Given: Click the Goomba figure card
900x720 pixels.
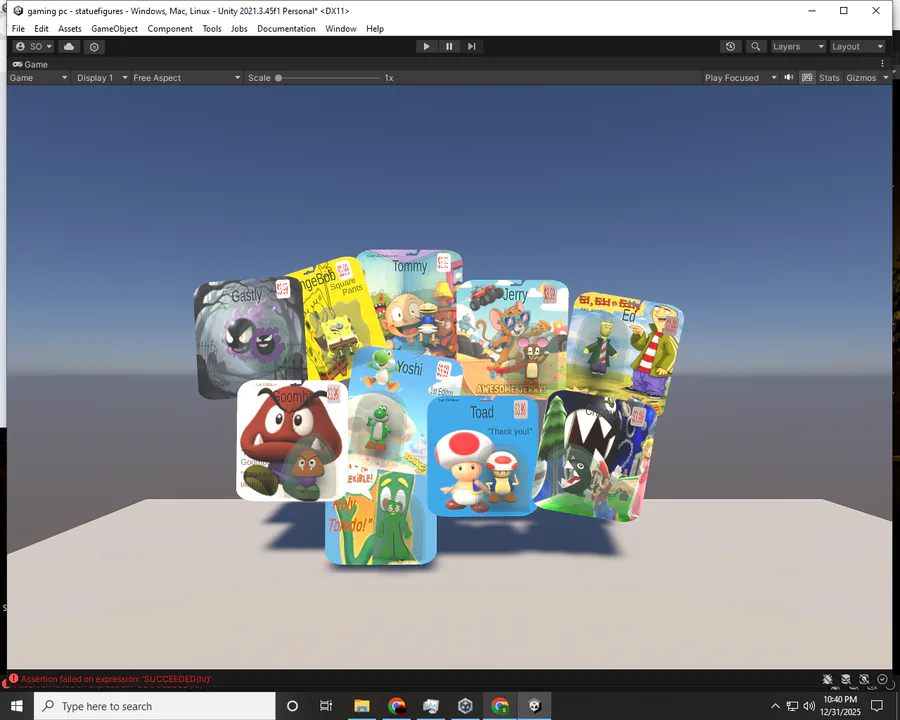Looking at the screenshot, I should click(292, 440).
